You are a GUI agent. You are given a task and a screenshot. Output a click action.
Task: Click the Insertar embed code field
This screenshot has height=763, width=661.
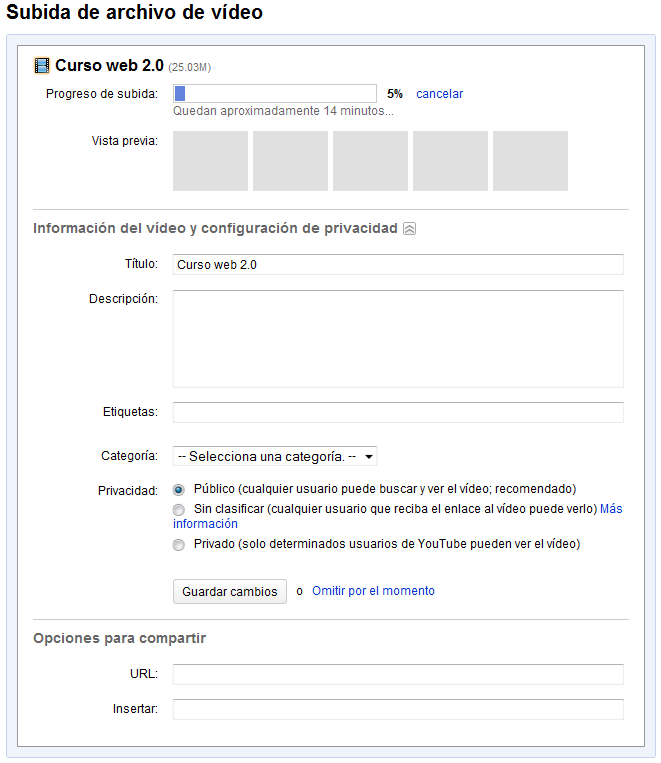tap(398, 710)
